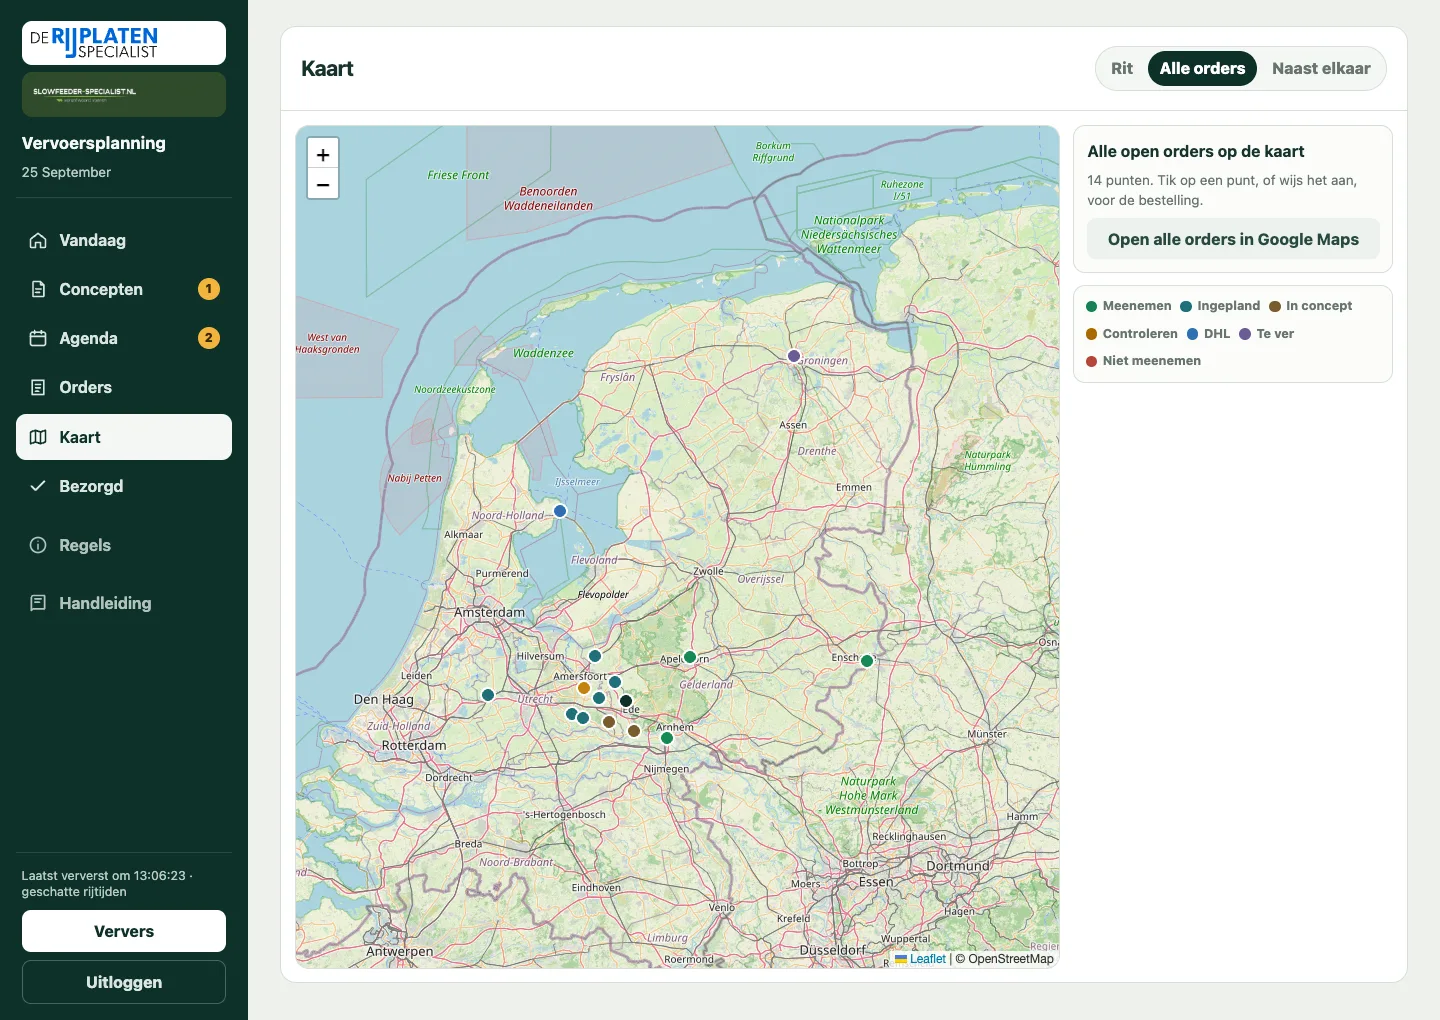Open Handleiding via its book icon

pyautogui.click(x=38, y=603)
